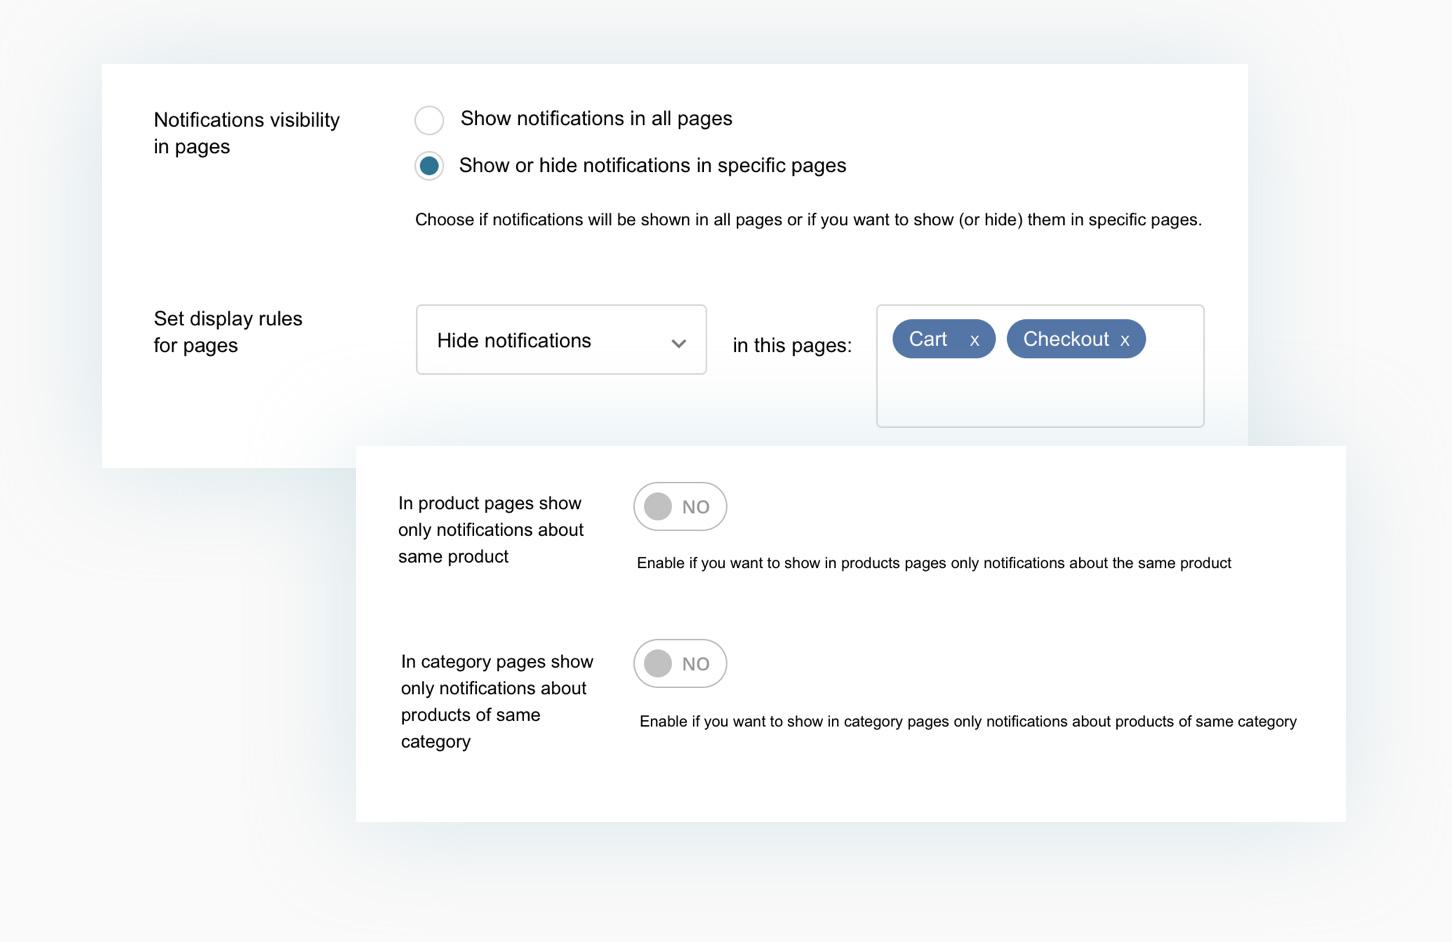Click 'Show or hide notifications in specific pages' label
The height and width of the screenshot is (942, 1452).
(652, 166)
